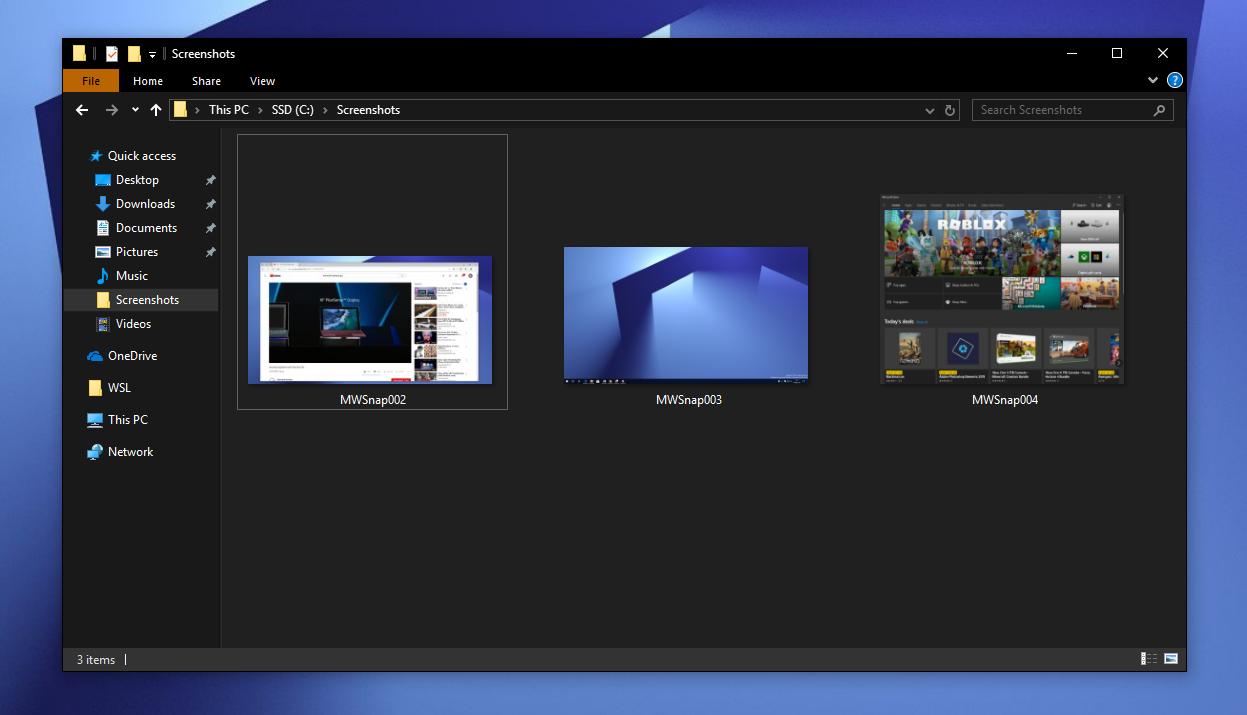Select This PC in the address bar

[229, 110]
